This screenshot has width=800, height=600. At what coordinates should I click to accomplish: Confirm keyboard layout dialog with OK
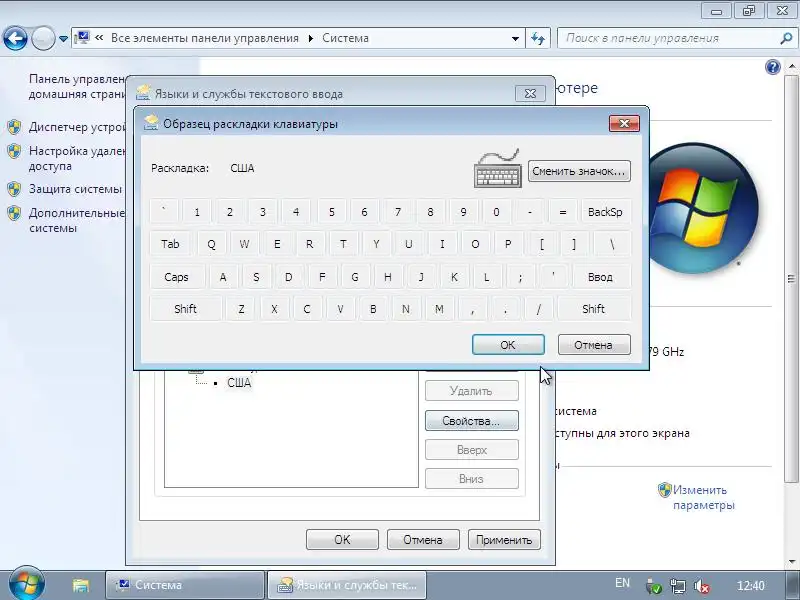click(x=508, y=345)
